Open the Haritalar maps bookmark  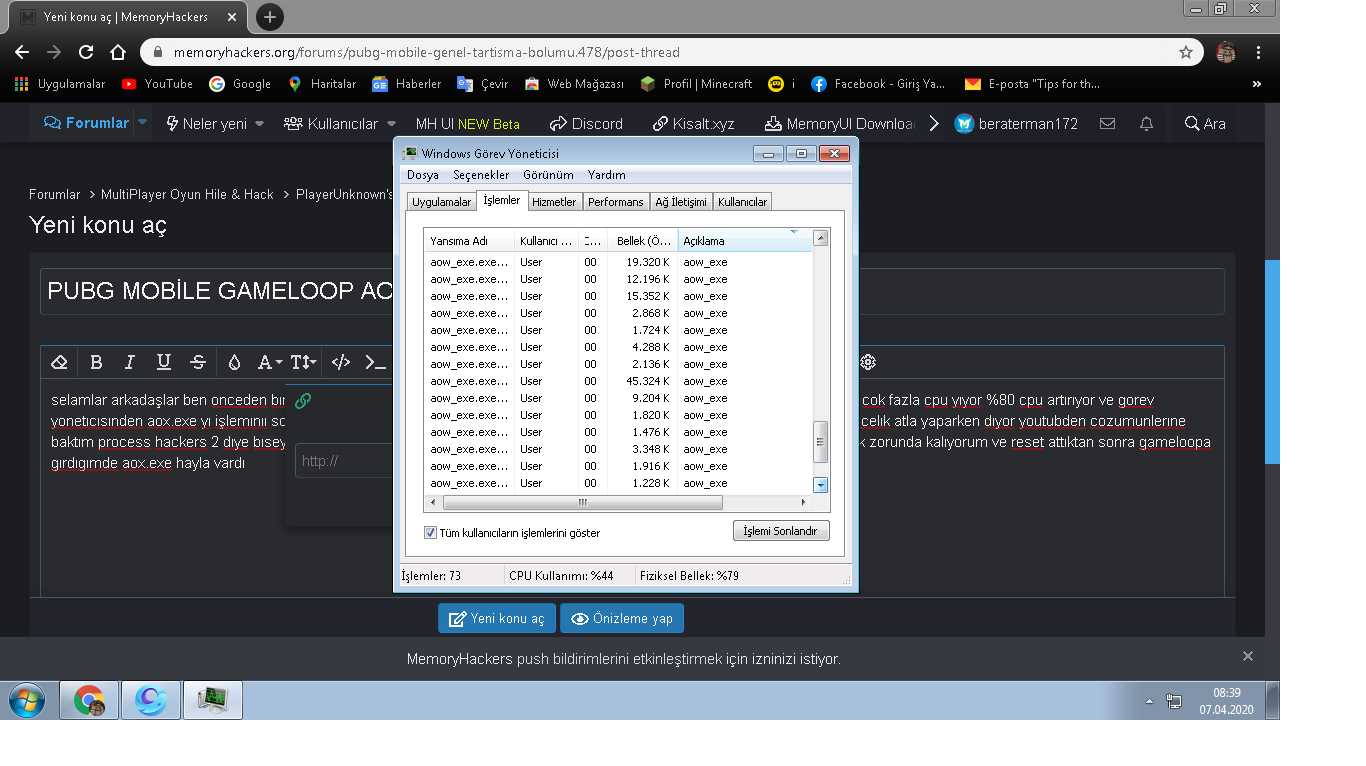coord(322,84)
